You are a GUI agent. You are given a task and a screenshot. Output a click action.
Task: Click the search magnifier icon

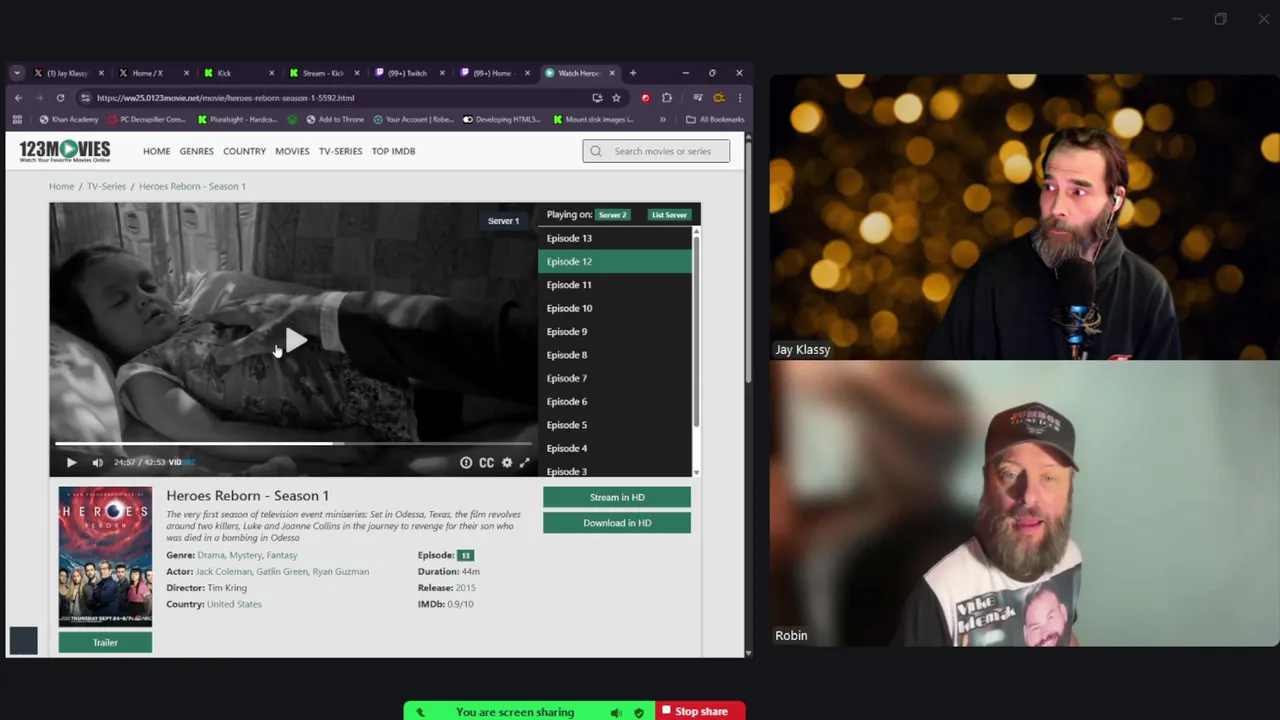pyautogui.click(x=596, y=151)
